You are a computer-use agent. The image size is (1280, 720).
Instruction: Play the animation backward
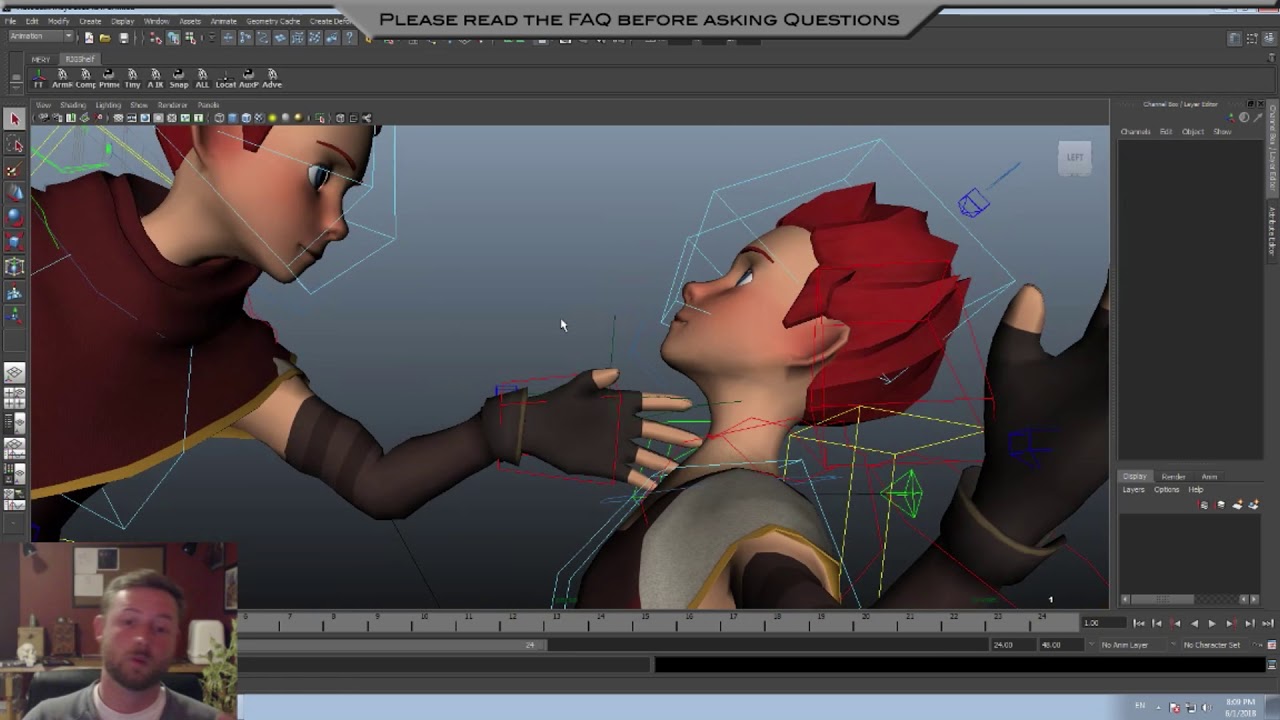point(1194,623)
